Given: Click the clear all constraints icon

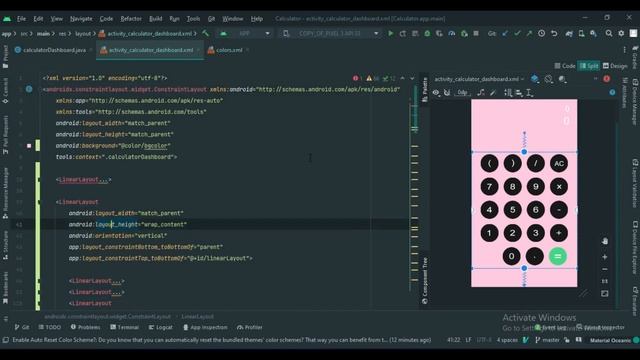Looking at the screenshot, I should (481, 93).
